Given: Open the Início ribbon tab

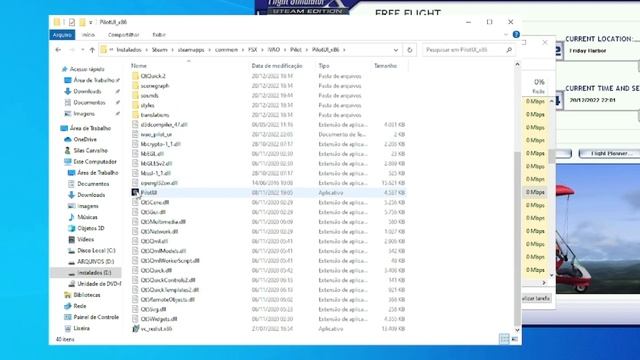Looking at the screenshot, I should (x=88, y=35).
